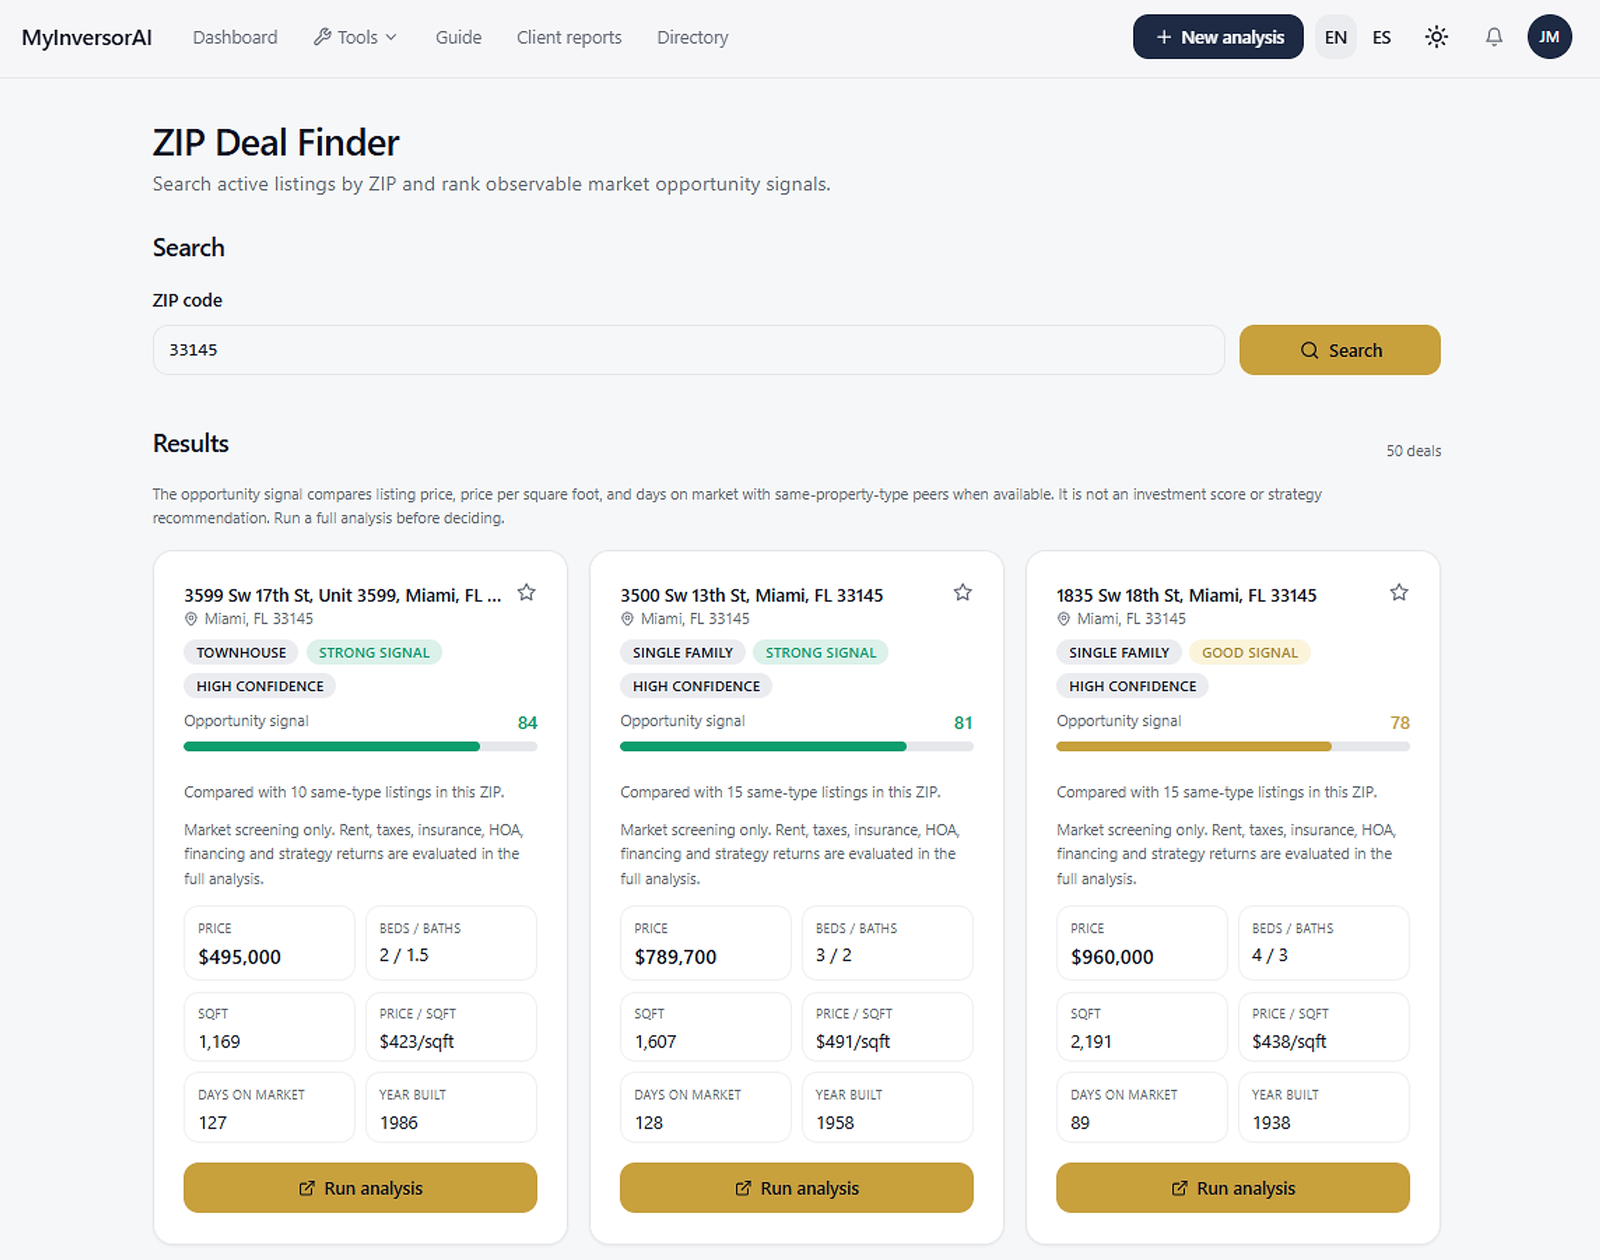Run analysis for the $495,000 townhouse

[360, 1188]
